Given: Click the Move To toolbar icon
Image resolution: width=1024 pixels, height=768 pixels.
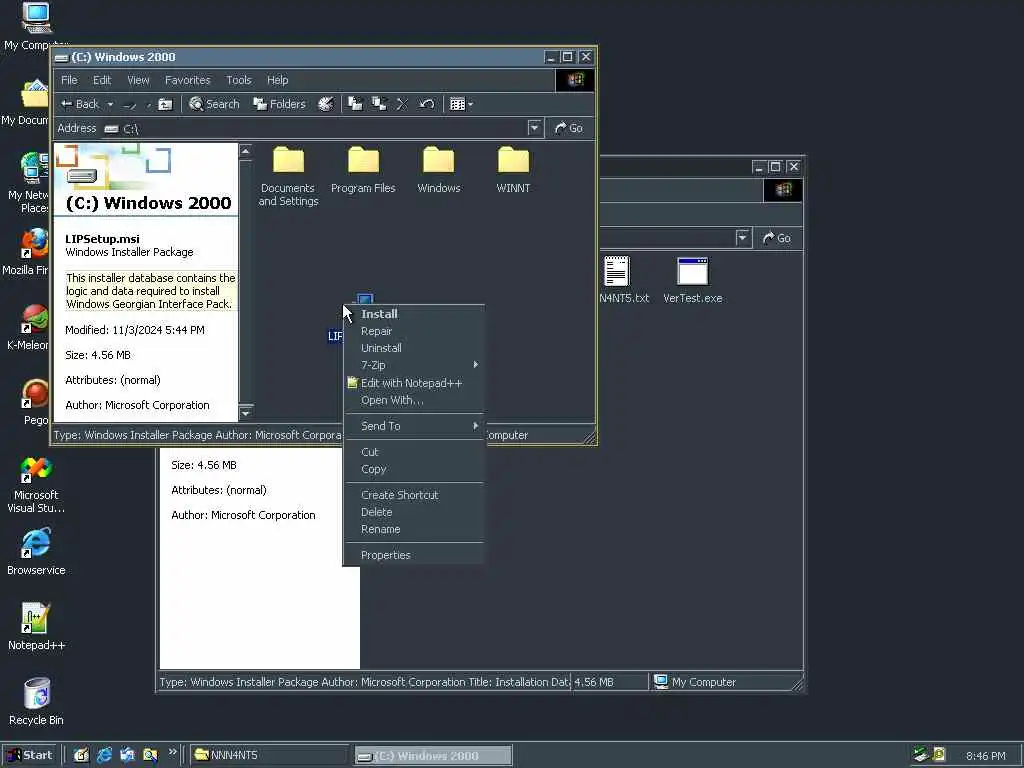Looking at the screenshot, I should point(355,104).
